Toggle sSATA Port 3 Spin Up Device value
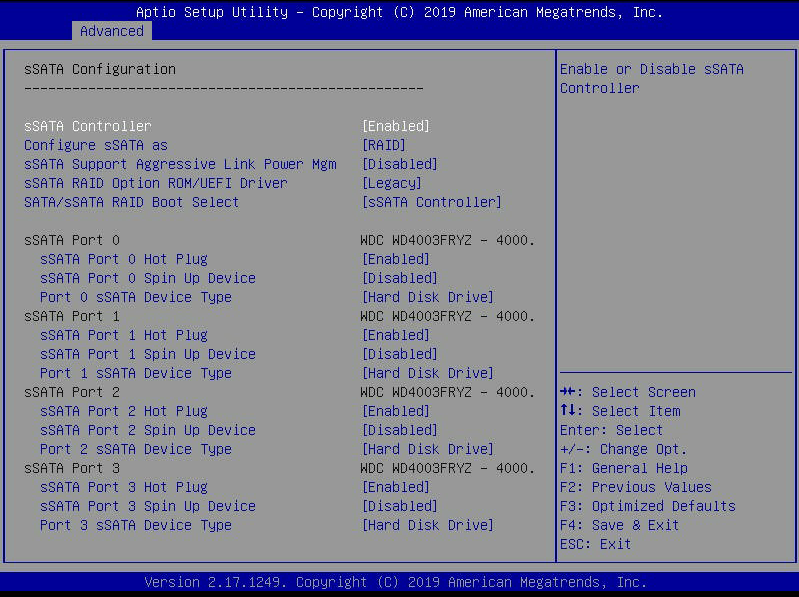Viewport: 799px width, 597px height. click(399, 506)
